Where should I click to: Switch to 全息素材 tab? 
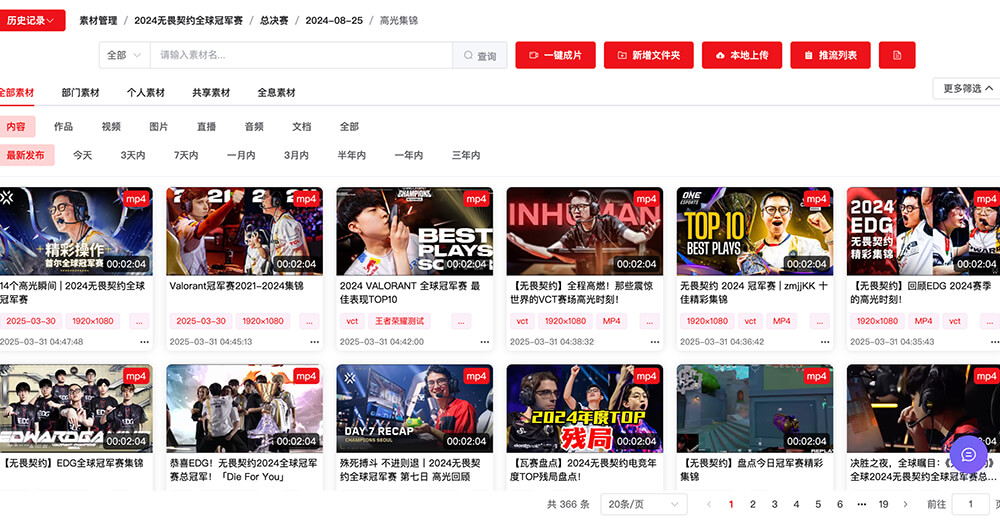coord(276,92)
